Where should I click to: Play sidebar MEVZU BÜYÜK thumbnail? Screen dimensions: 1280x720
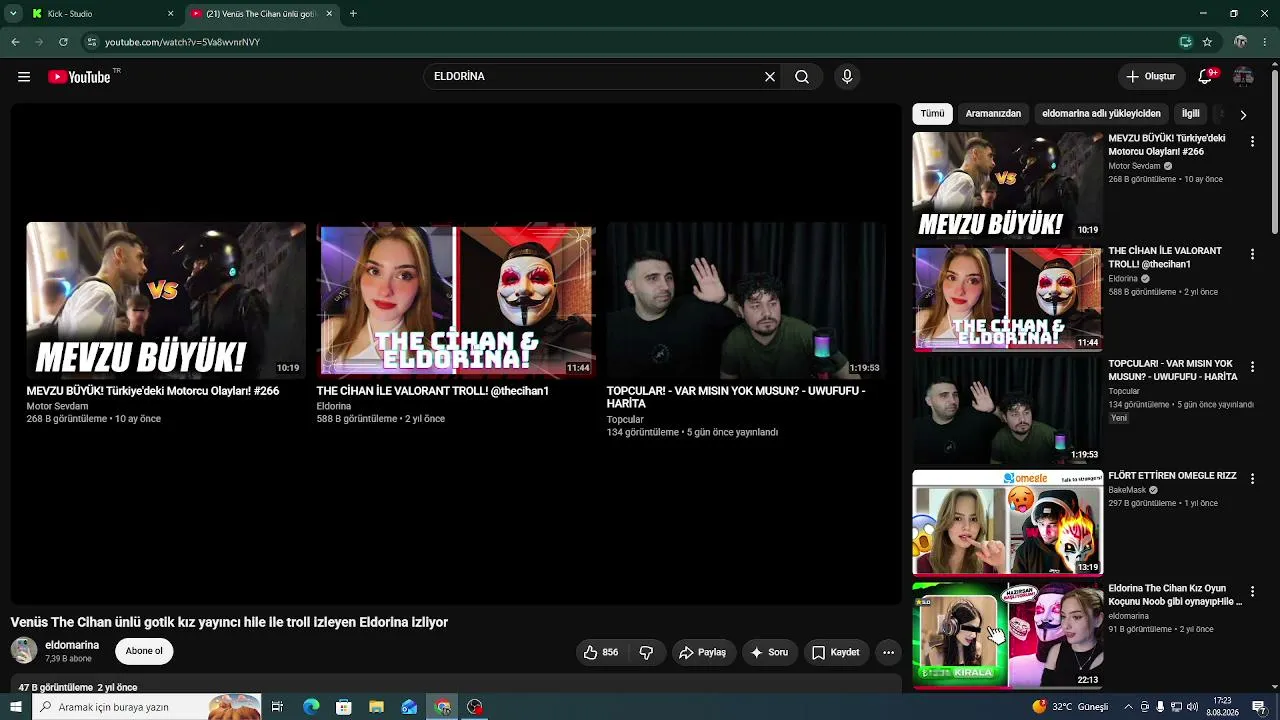coord(1007,185)
